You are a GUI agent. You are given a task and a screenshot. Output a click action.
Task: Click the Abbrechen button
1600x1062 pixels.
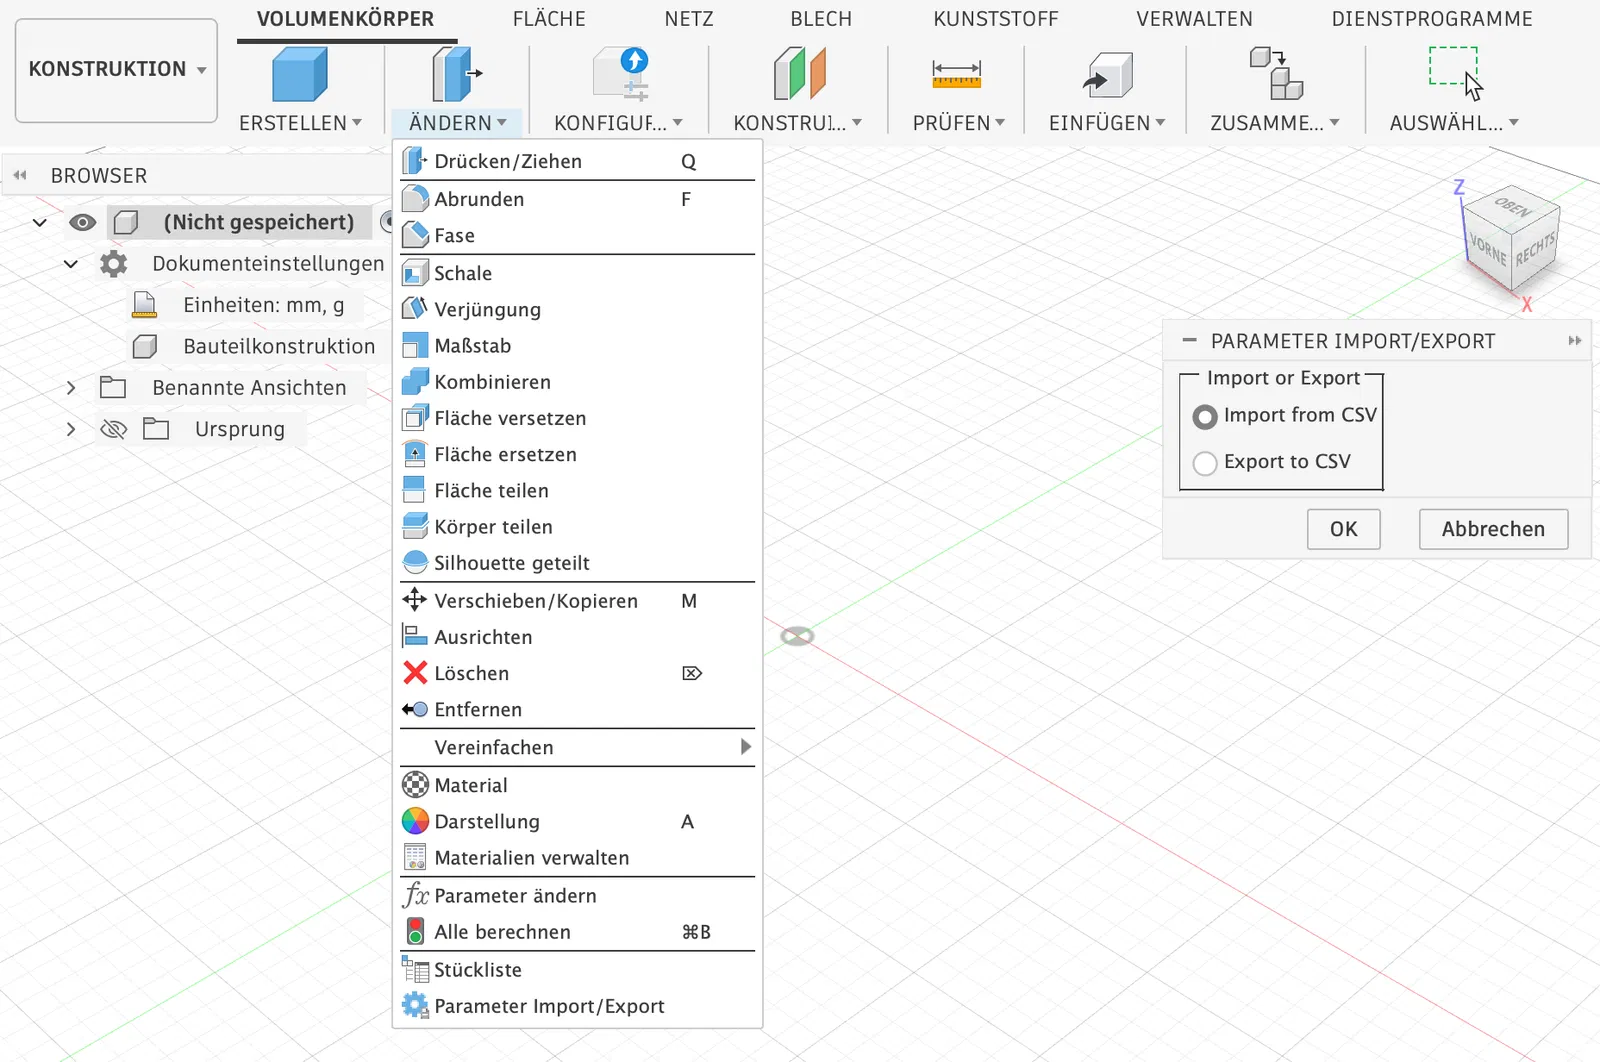click(x=1493, y=529)
